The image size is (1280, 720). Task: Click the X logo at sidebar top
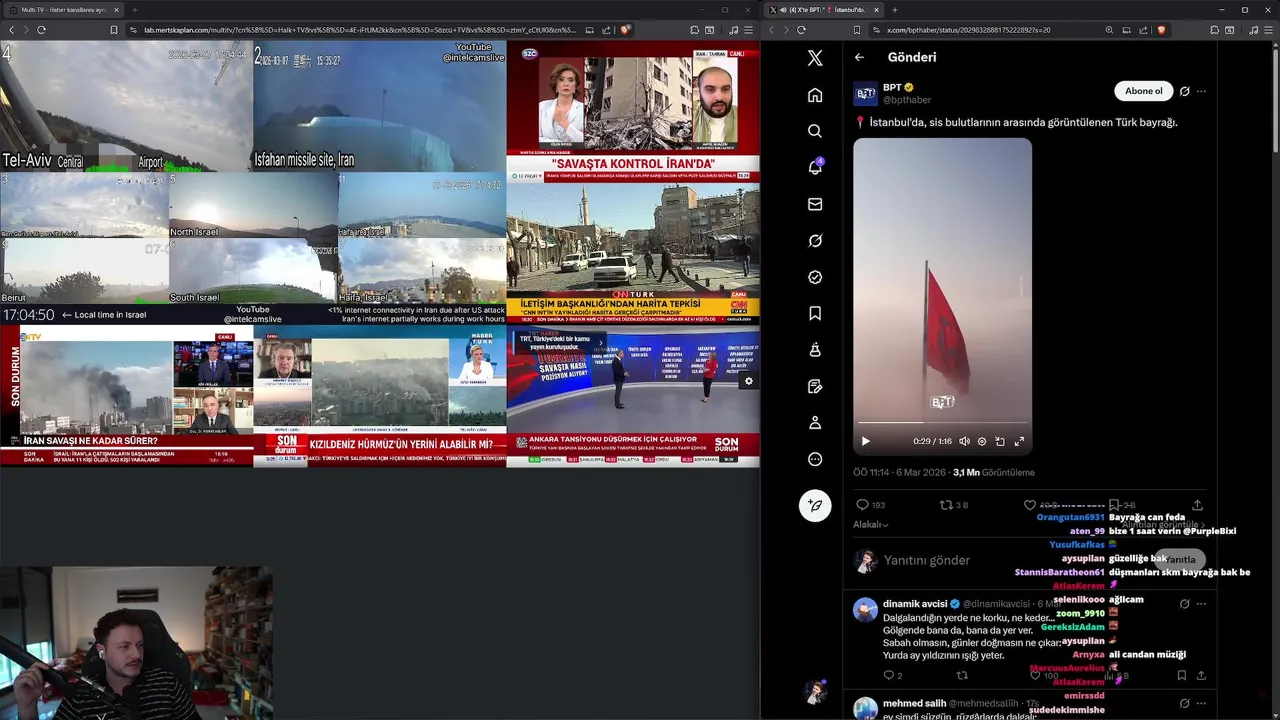(x=815, y=58)
